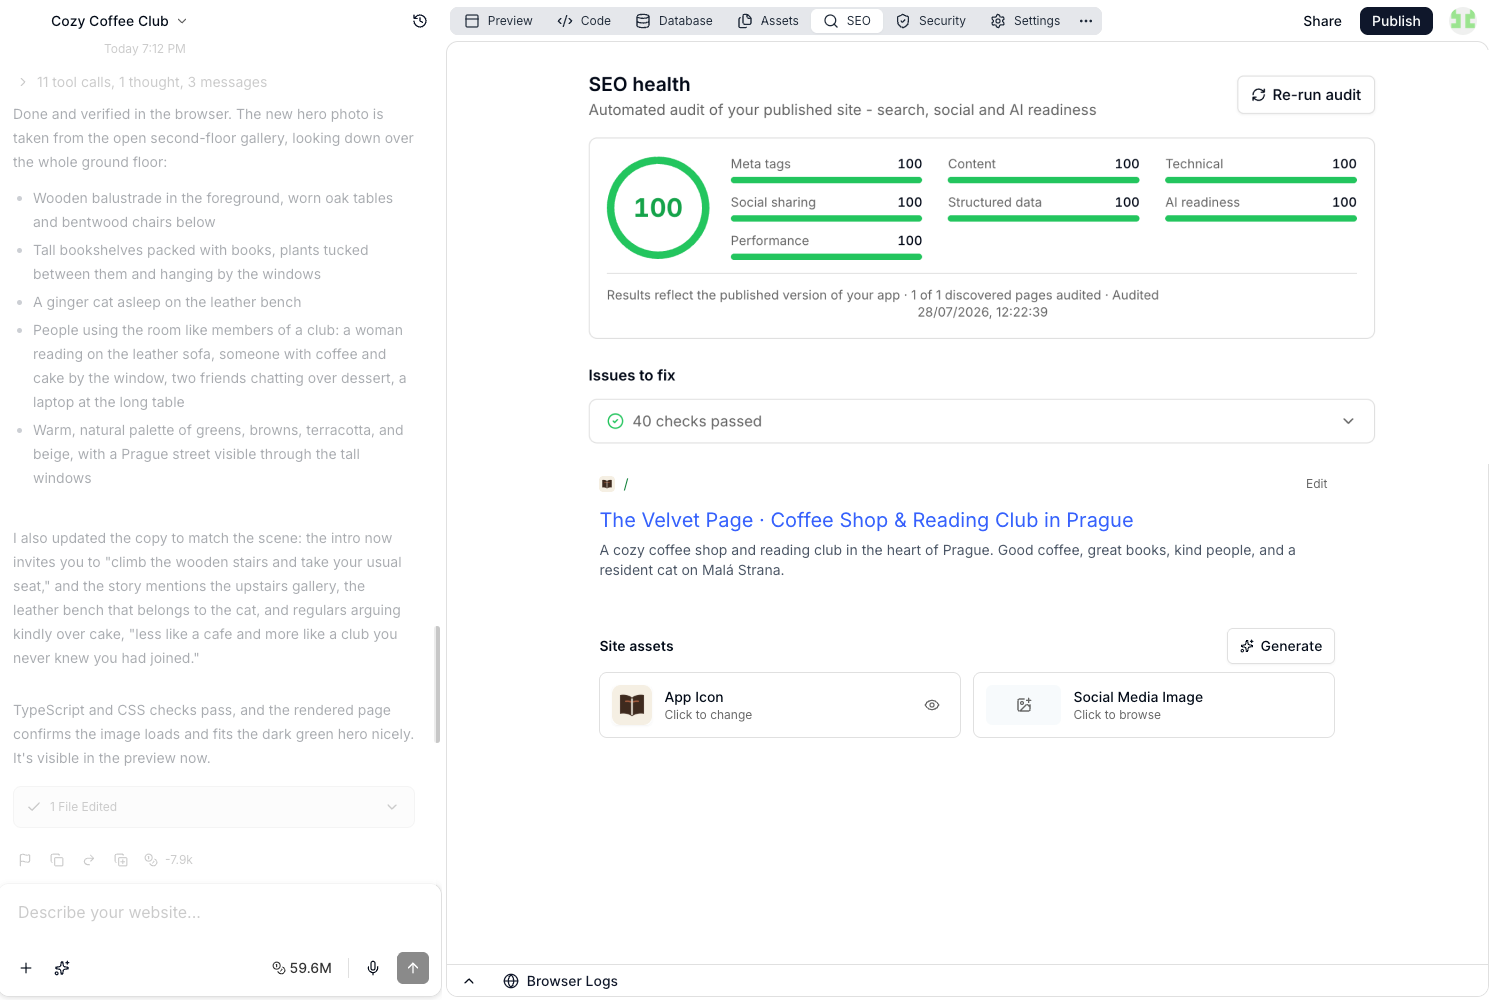Open the Security tab
Screen dimensions: 1500x1000
[931, 21]
